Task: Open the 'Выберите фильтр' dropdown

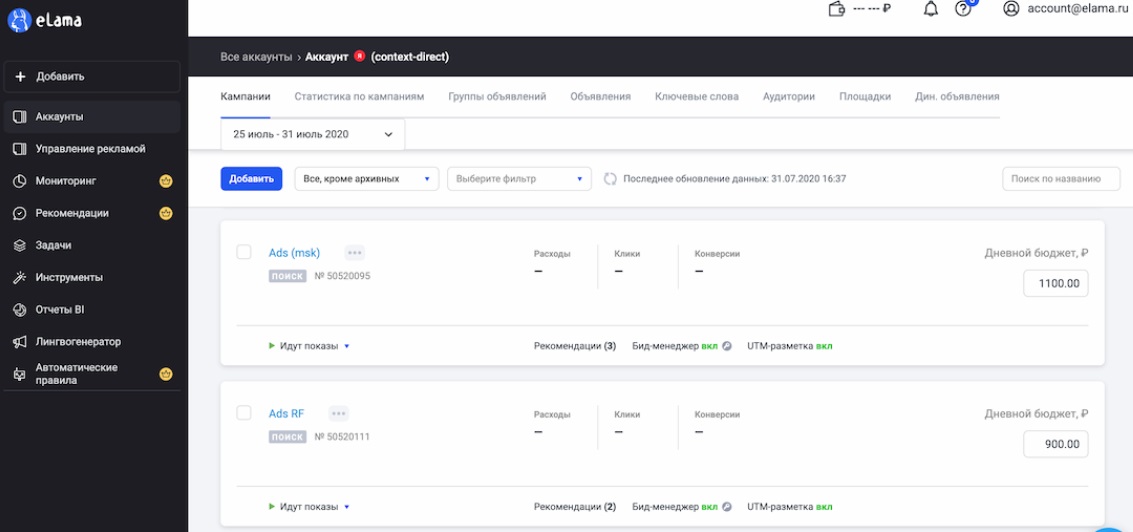Action: [x=519, y=179]
